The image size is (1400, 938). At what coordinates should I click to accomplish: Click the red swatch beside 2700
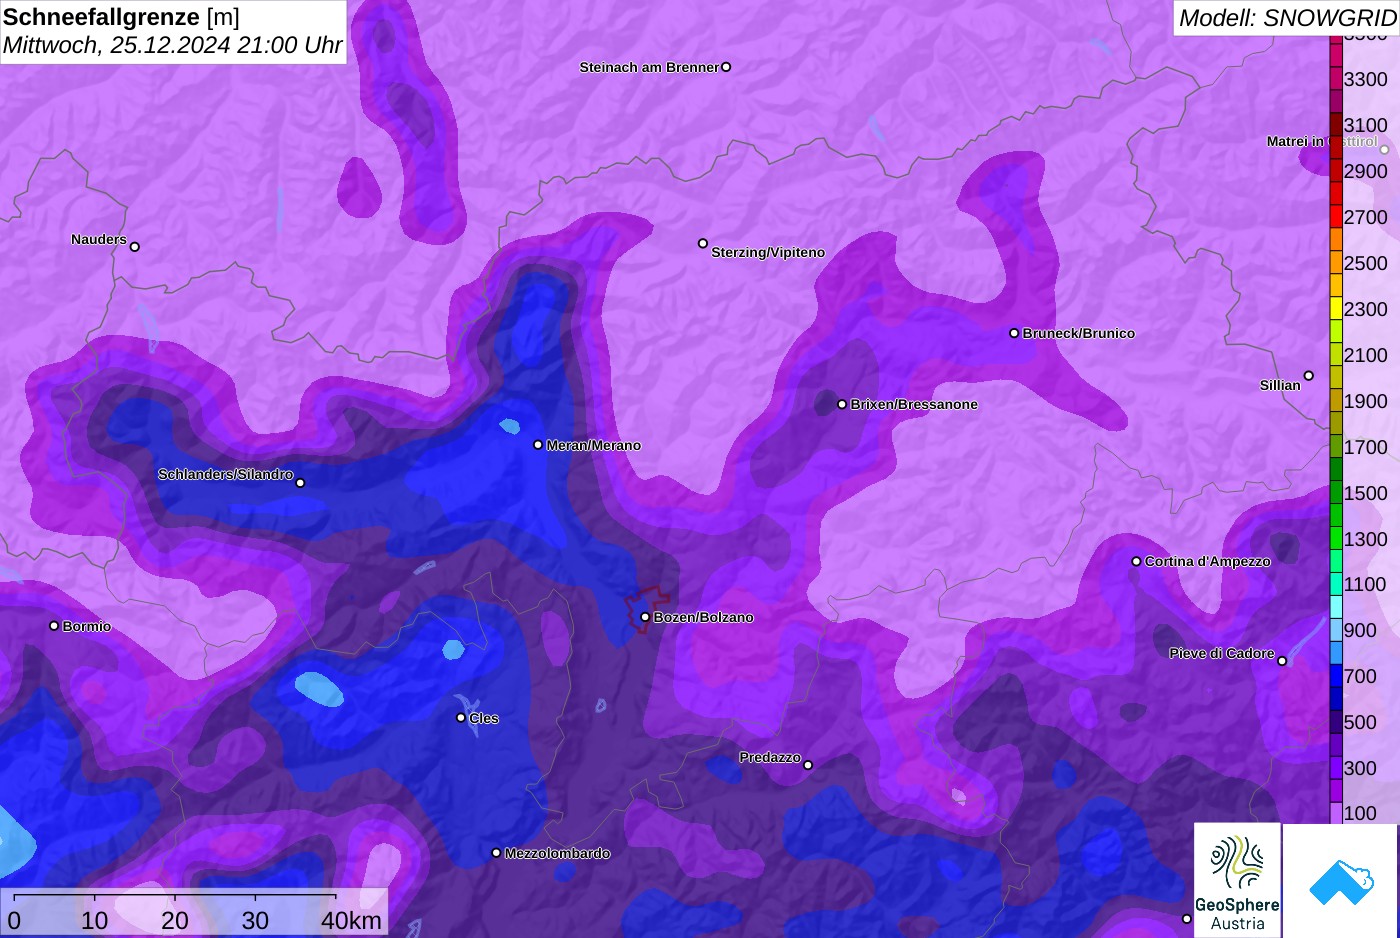(1336, 217)
